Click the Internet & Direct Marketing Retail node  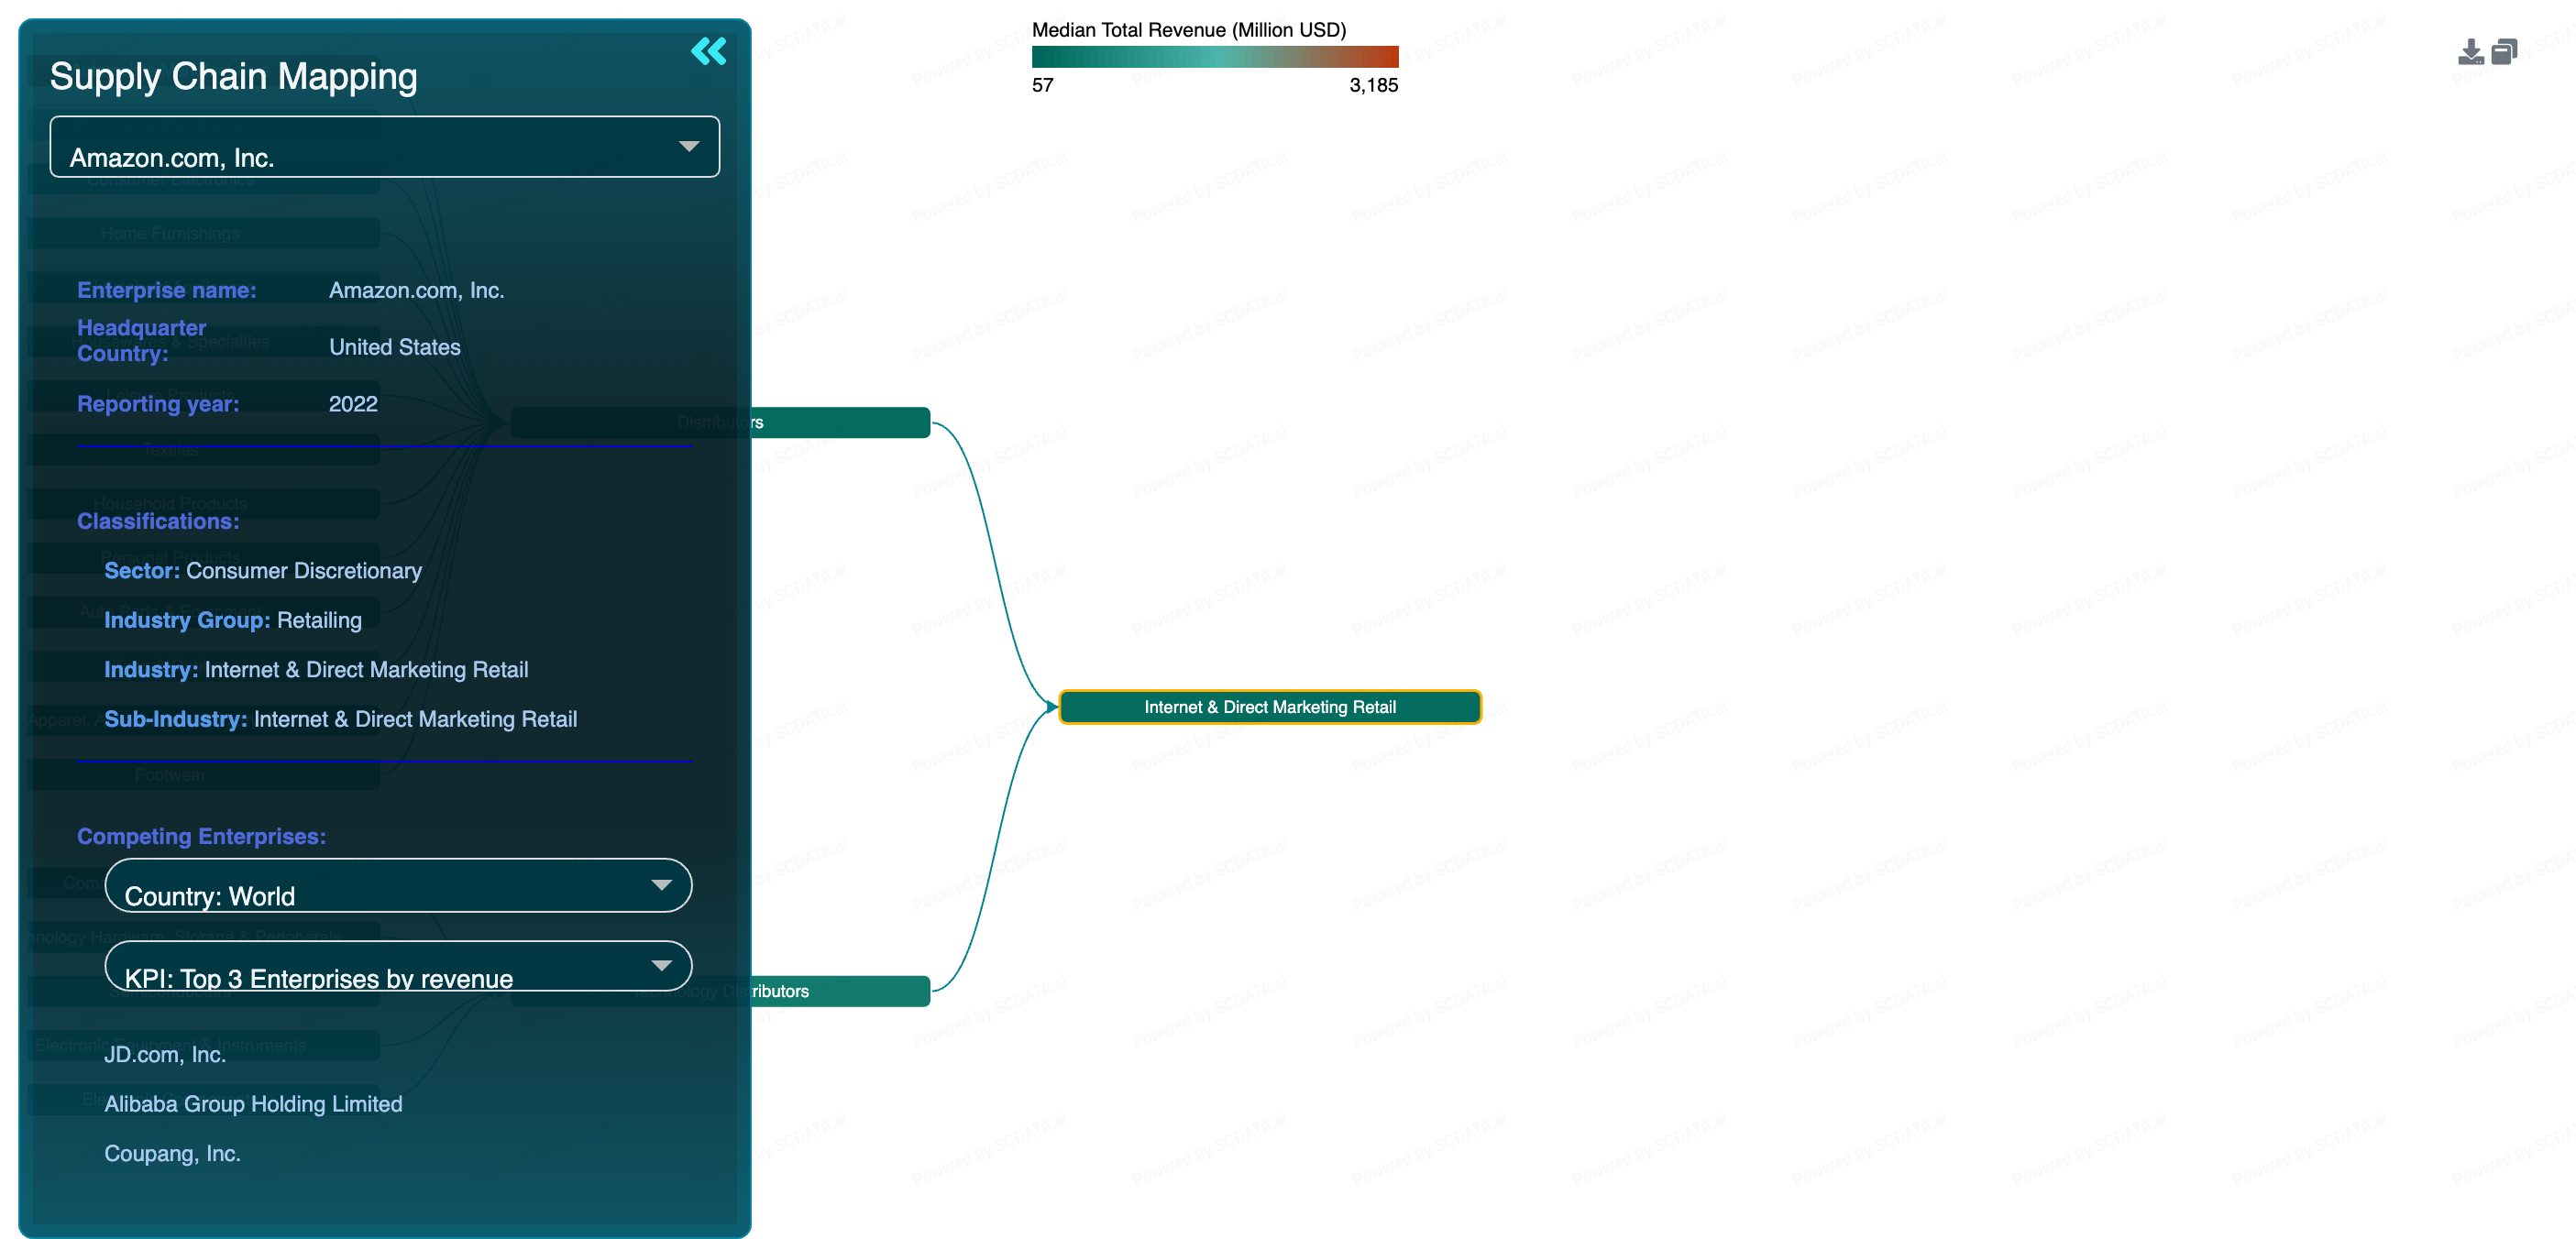1269,707
